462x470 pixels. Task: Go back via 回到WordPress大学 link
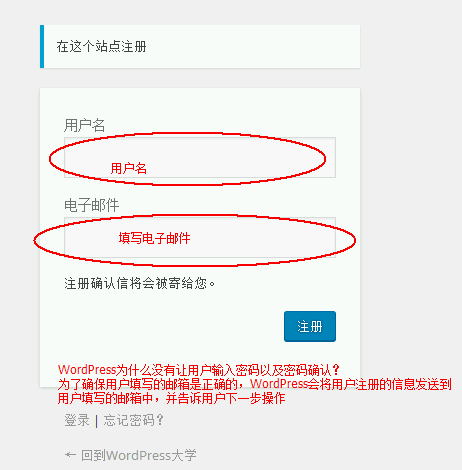click(x=139, y=455)
